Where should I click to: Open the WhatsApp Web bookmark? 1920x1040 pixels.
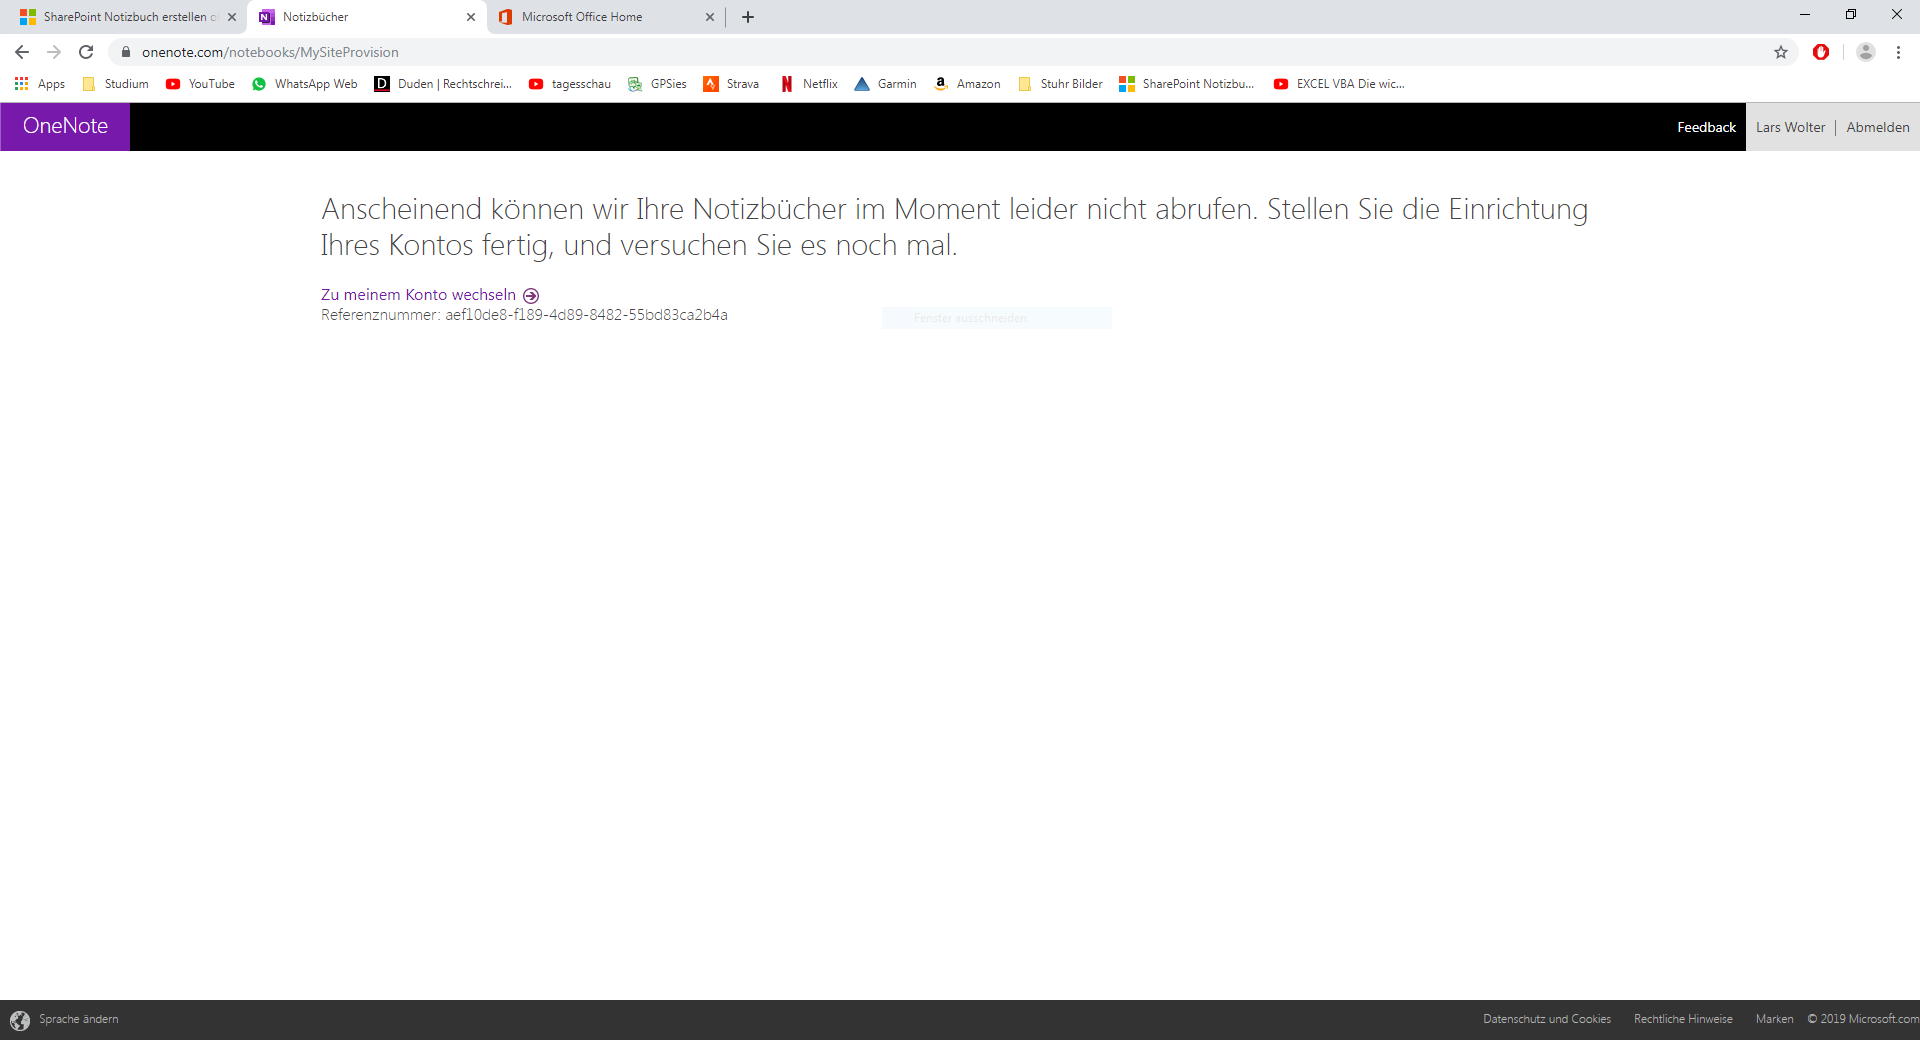point(304,84)
